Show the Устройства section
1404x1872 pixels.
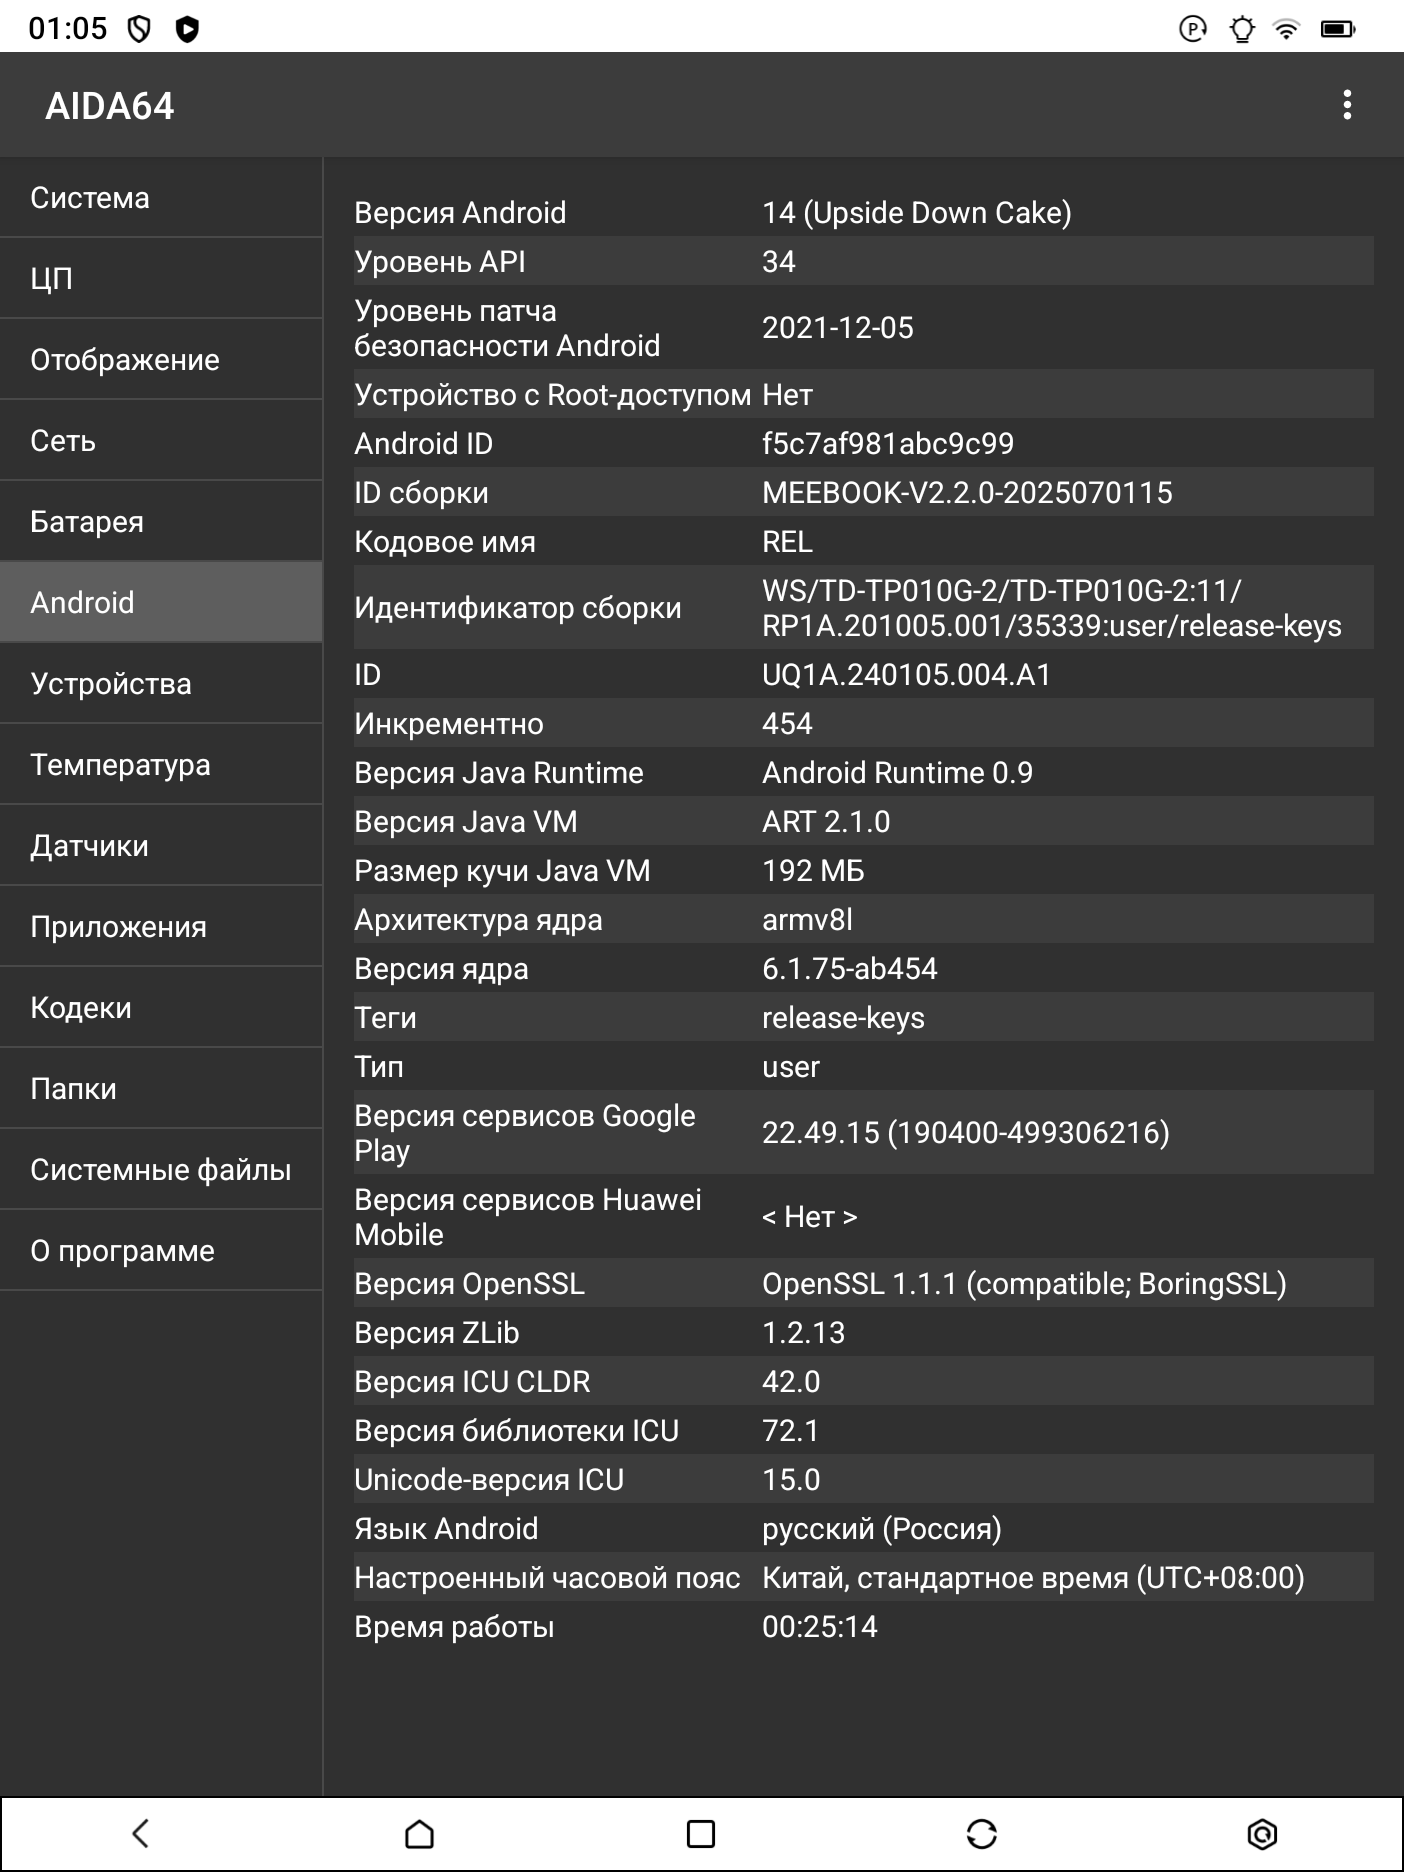pyautogui.click(x=161, y=684)
